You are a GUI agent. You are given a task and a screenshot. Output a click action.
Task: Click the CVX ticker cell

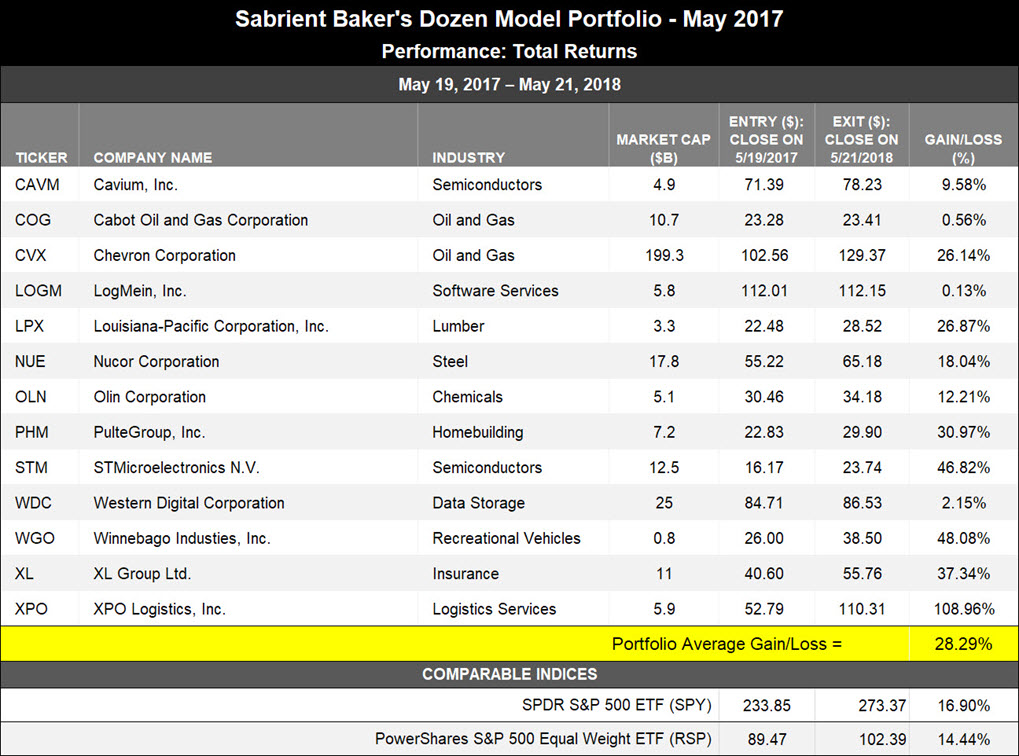pos(31,255)
